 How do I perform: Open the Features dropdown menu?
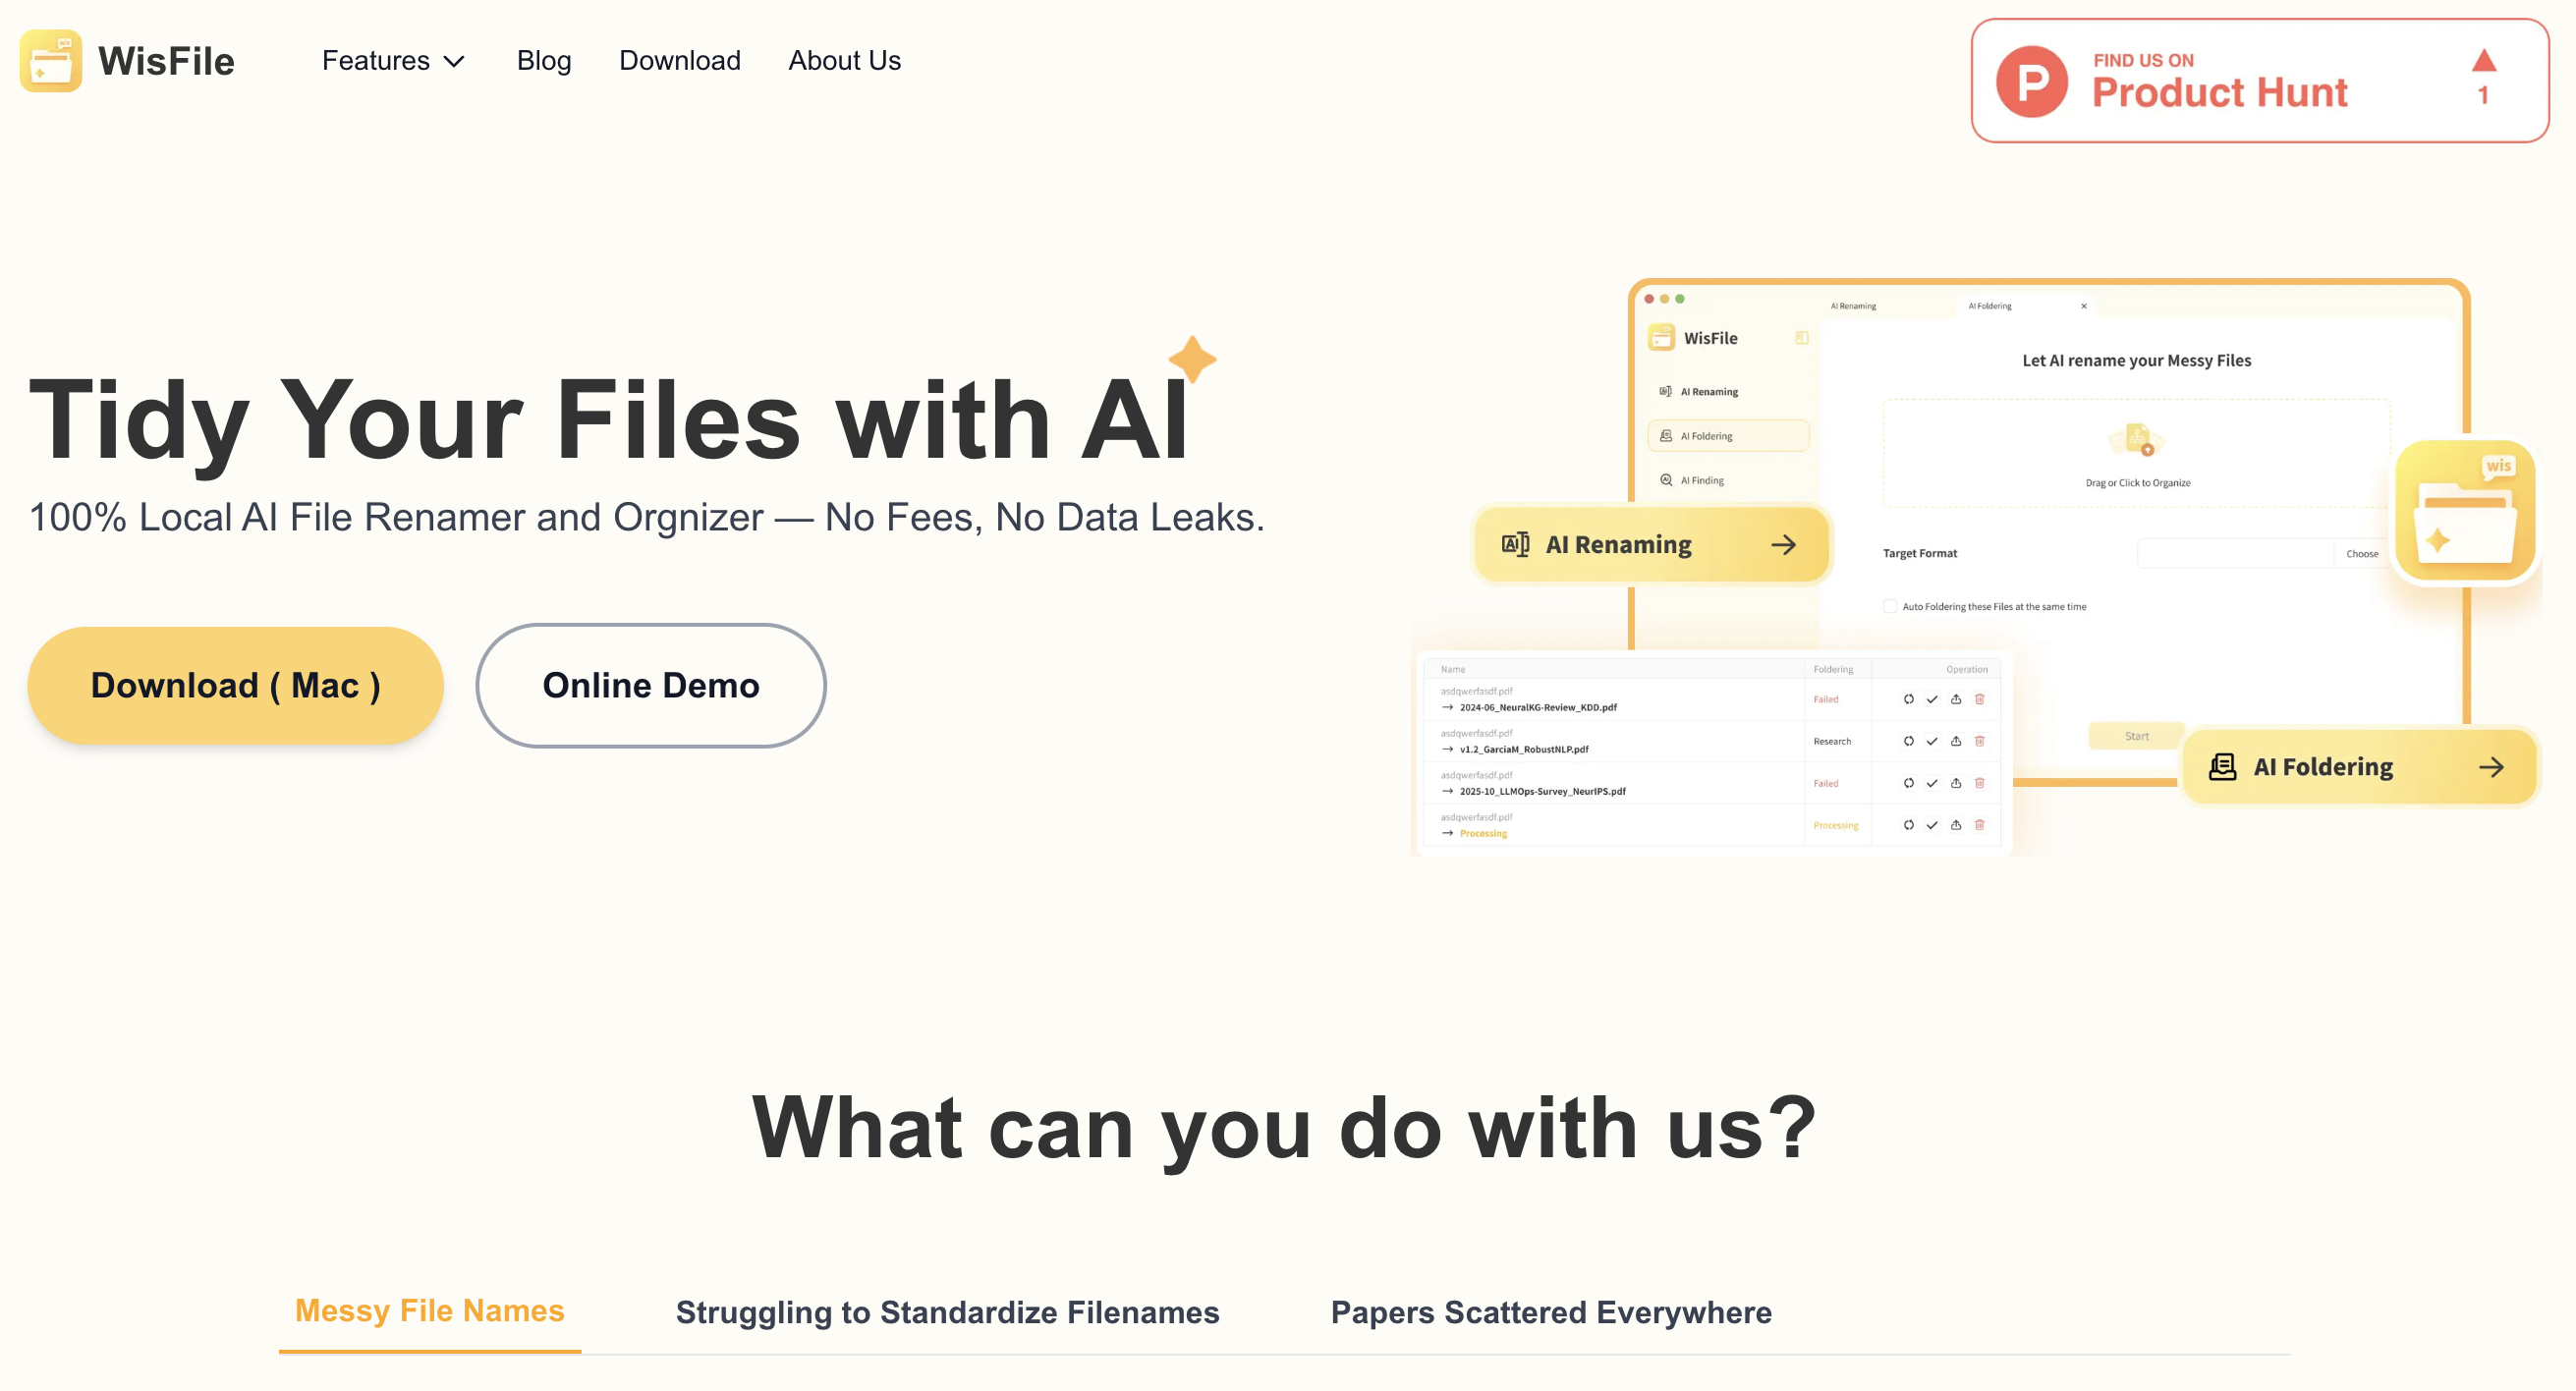point(393,61)
